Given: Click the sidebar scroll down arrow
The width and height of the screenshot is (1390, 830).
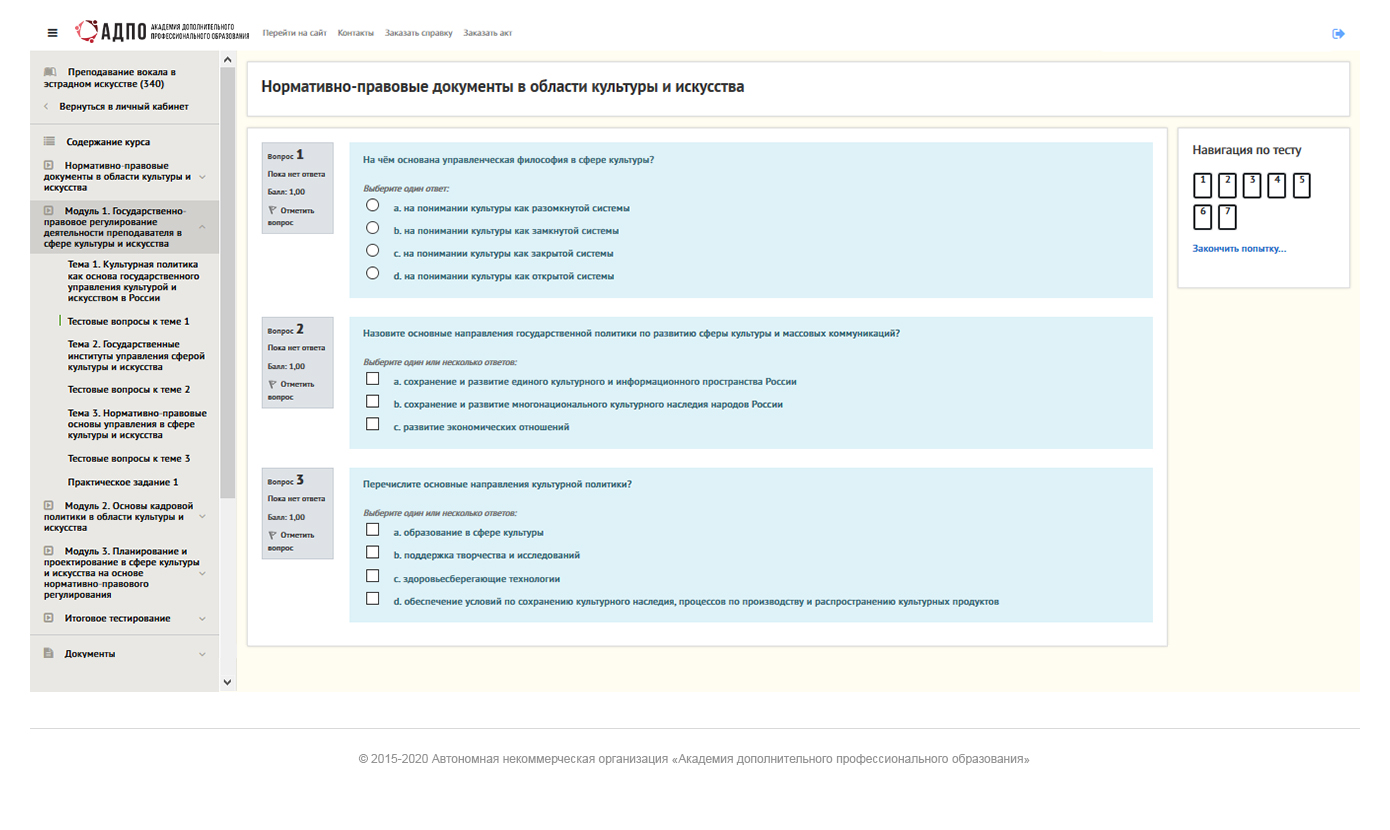Looking at the screenshot, I should coord(227,682).
